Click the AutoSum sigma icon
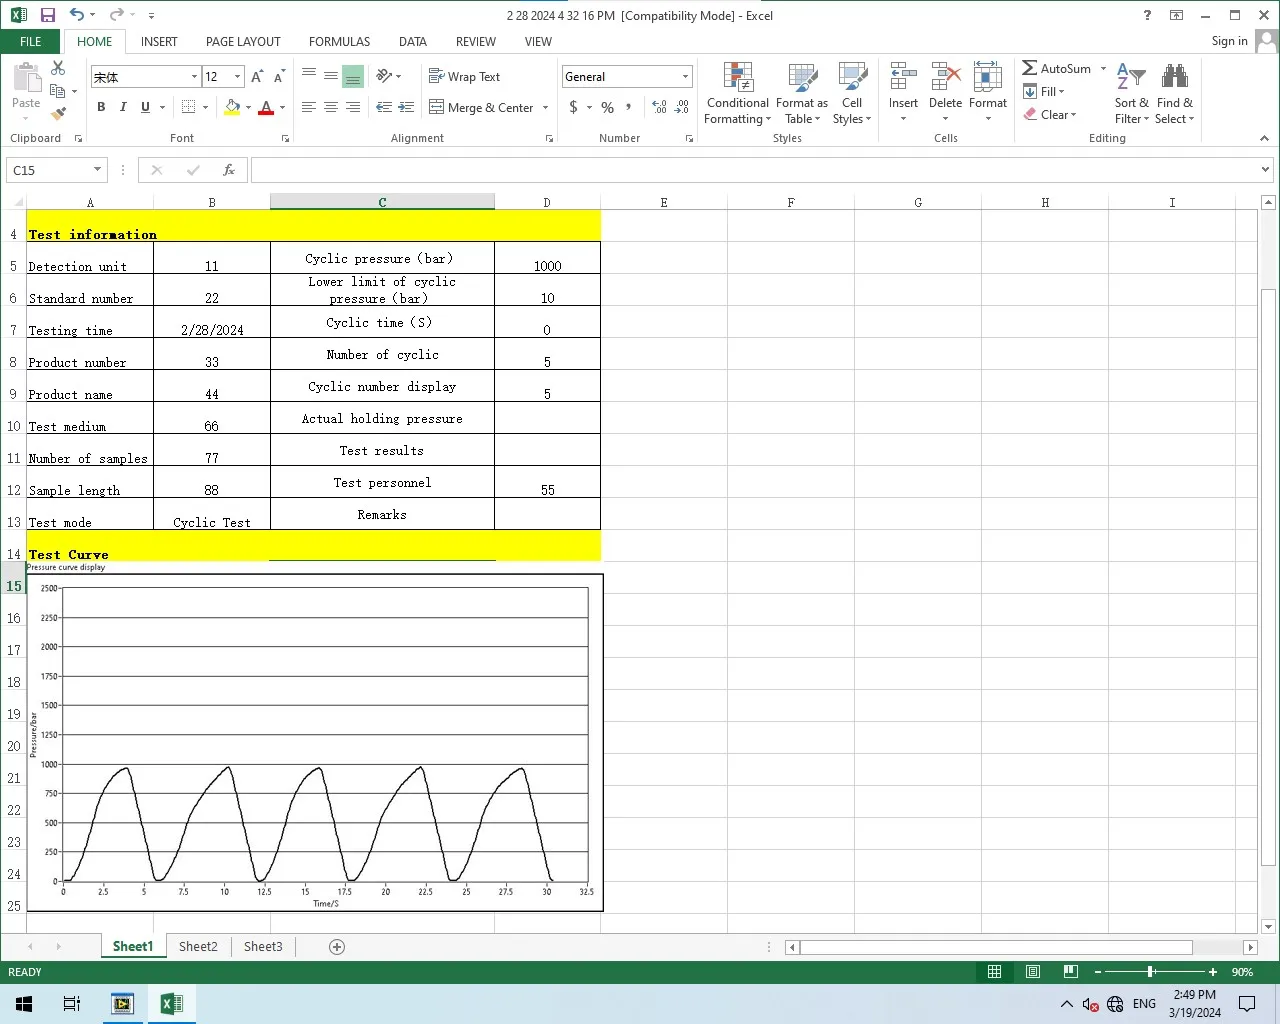Image resolution: width=1280 pixels, height=1024 pixels. [x=1030, y=68]
